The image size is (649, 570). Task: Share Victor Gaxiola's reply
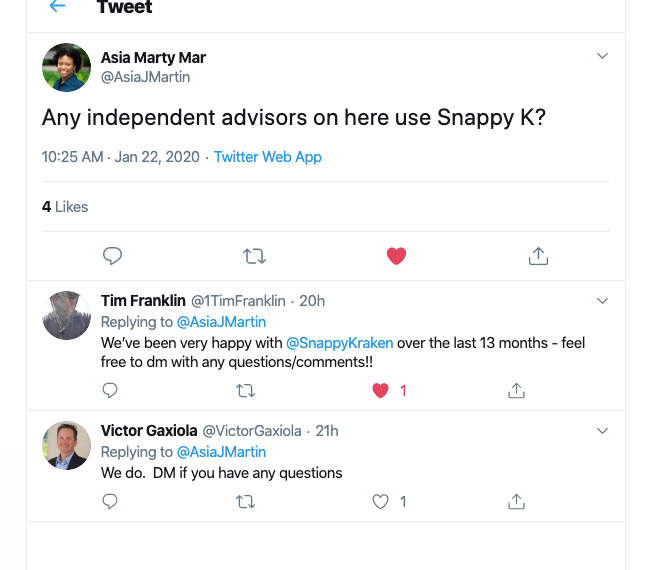[516, 501]
